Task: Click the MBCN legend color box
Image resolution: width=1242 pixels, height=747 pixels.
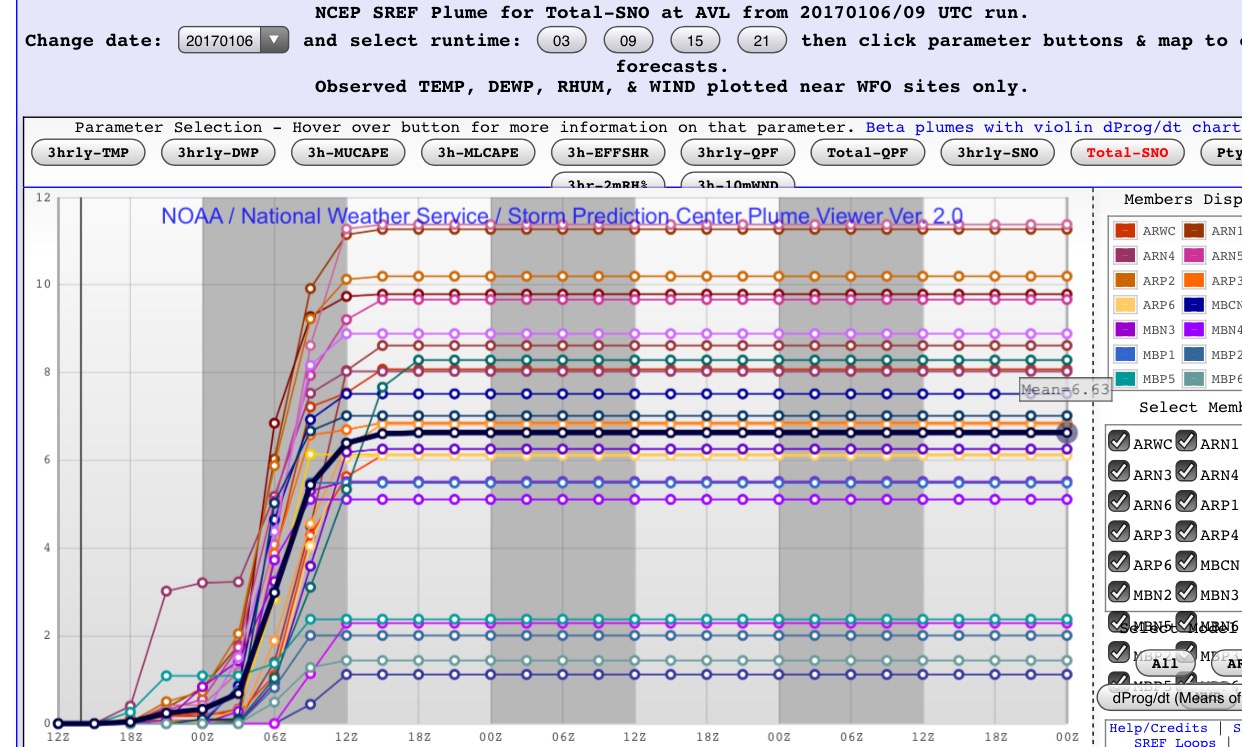Action: tap(1194, 305)
